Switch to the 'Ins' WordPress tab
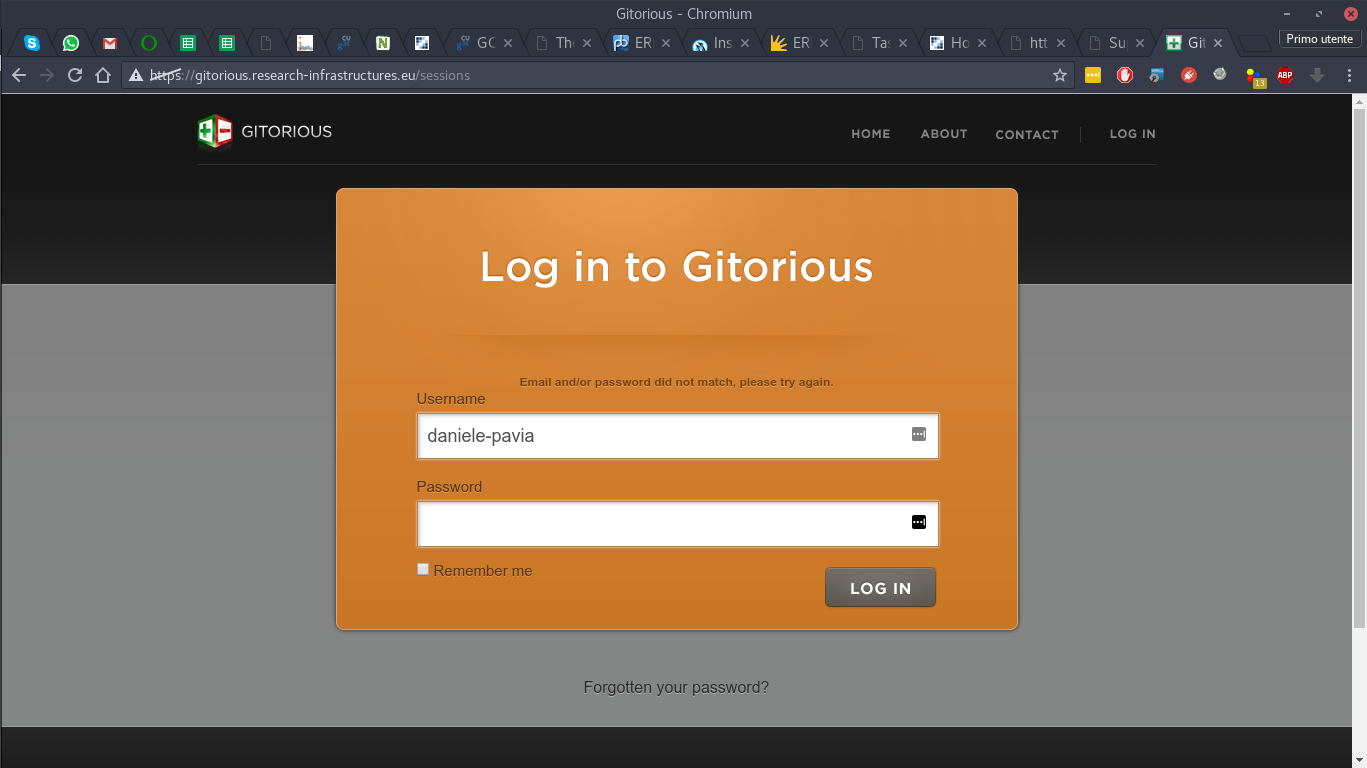The height and width of the screenshot is (768, 1367). point(722,43)
